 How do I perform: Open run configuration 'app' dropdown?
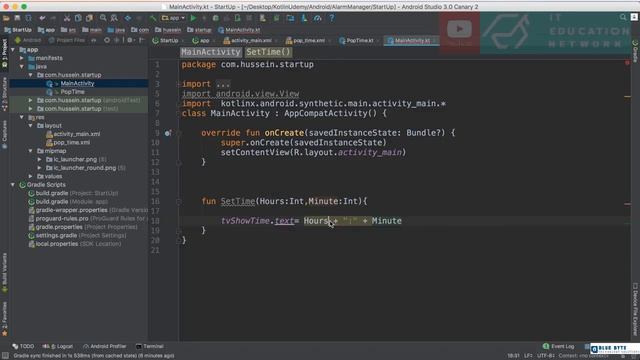tap(173, 18)
